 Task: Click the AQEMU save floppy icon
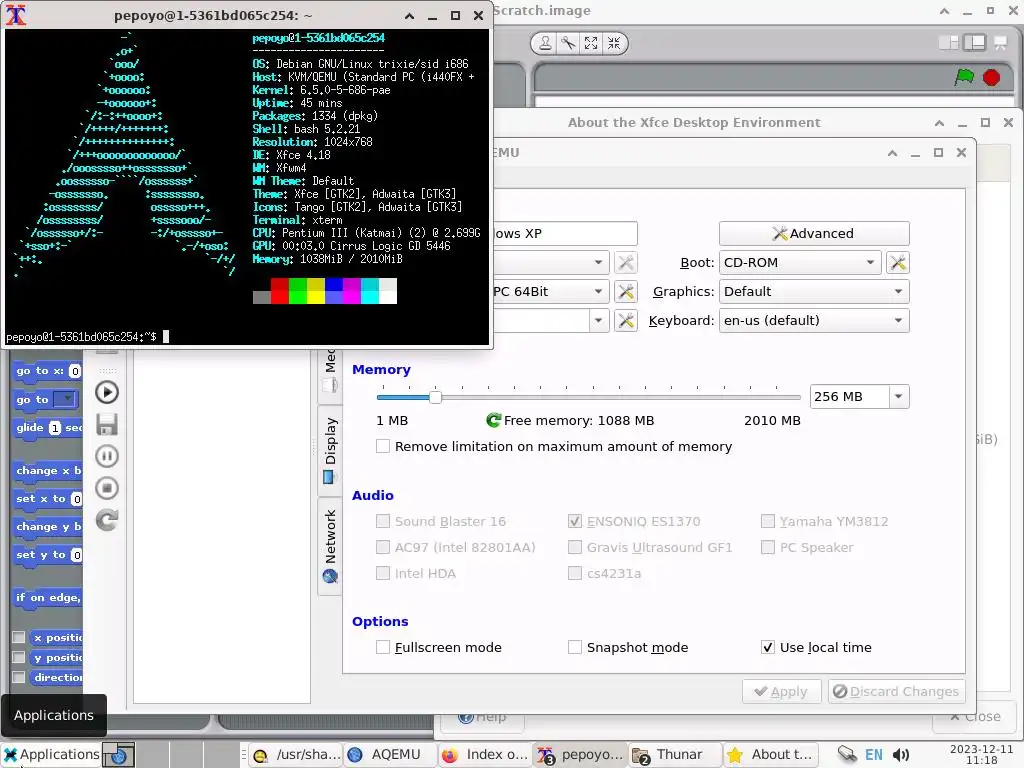[107, 424]
